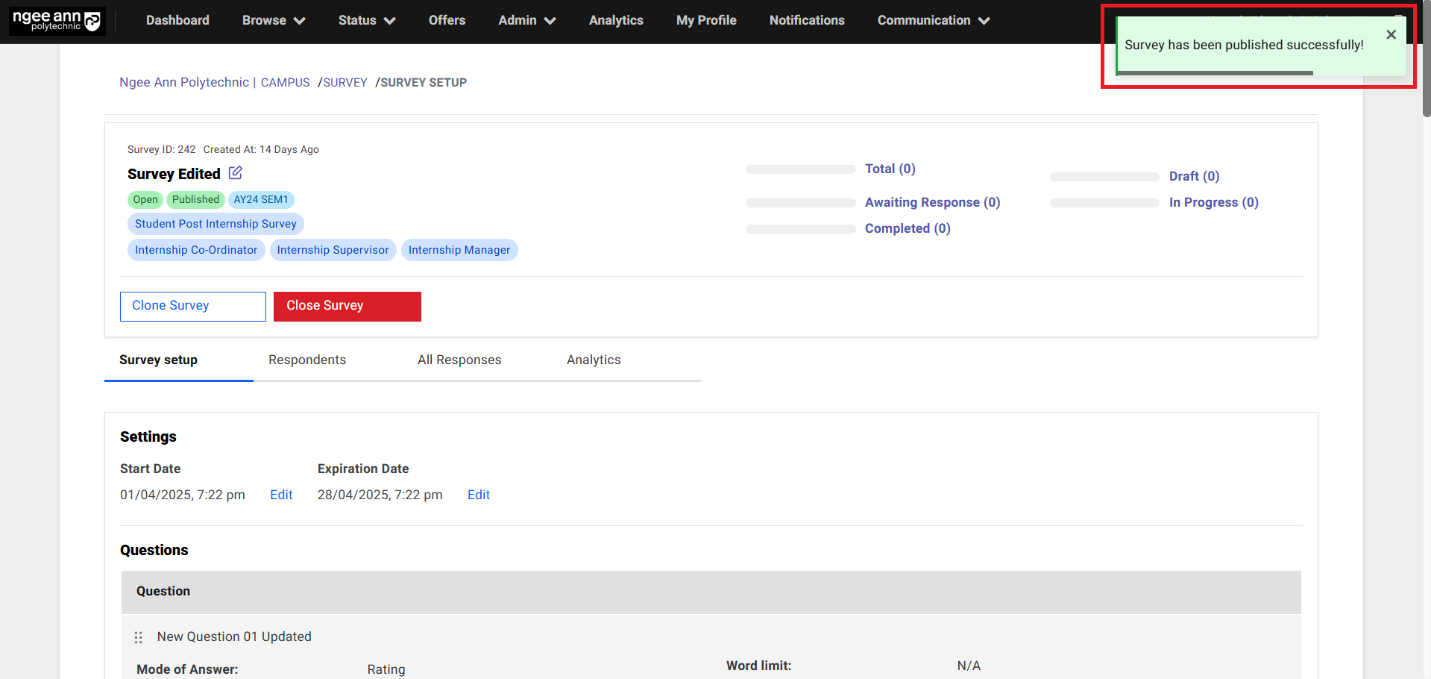1431x679 pixels.
Task: Open the Status dropdown in navbar
Action: tap(366, 20)
